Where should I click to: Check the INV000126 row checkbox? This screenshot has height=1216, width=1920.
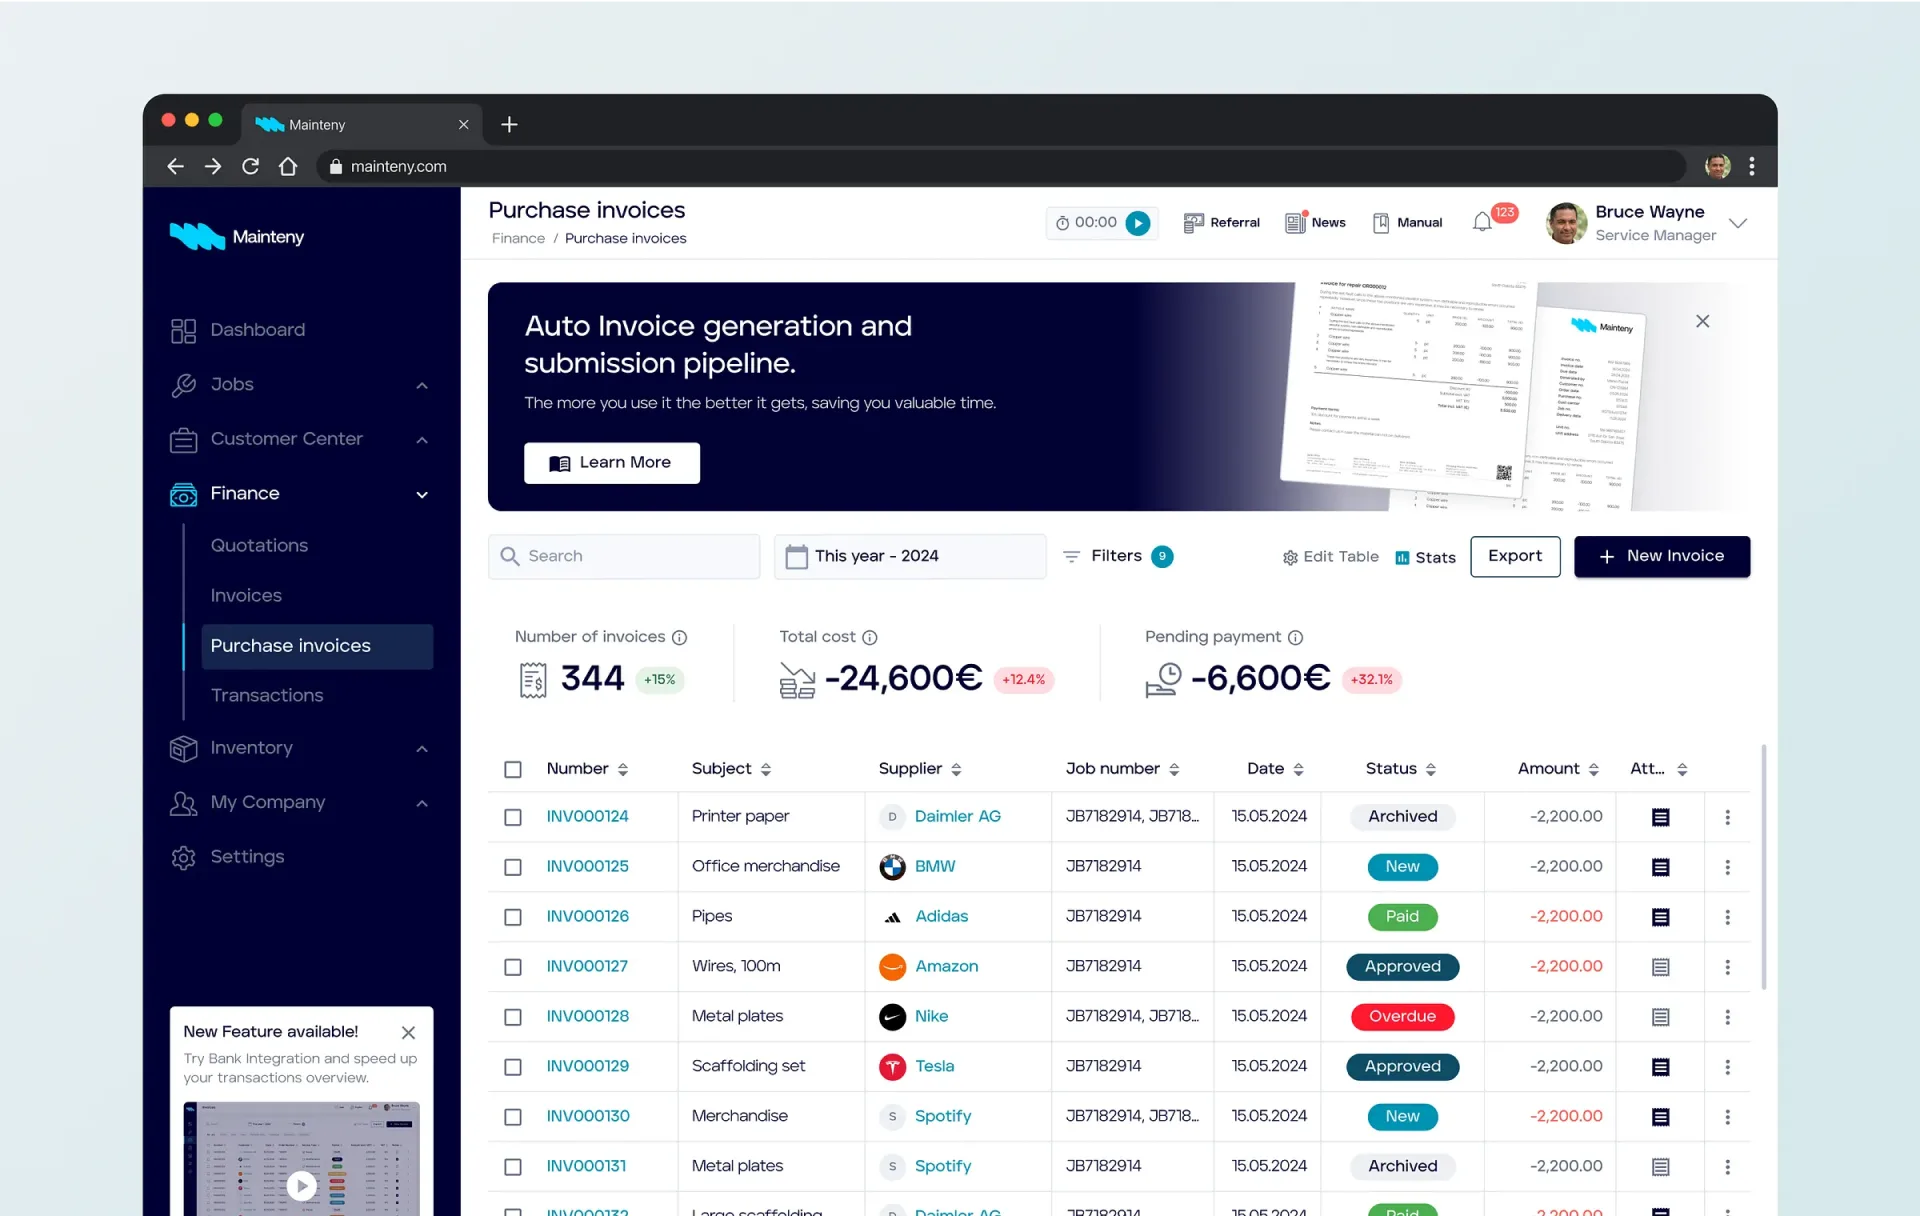click(513, 917)
